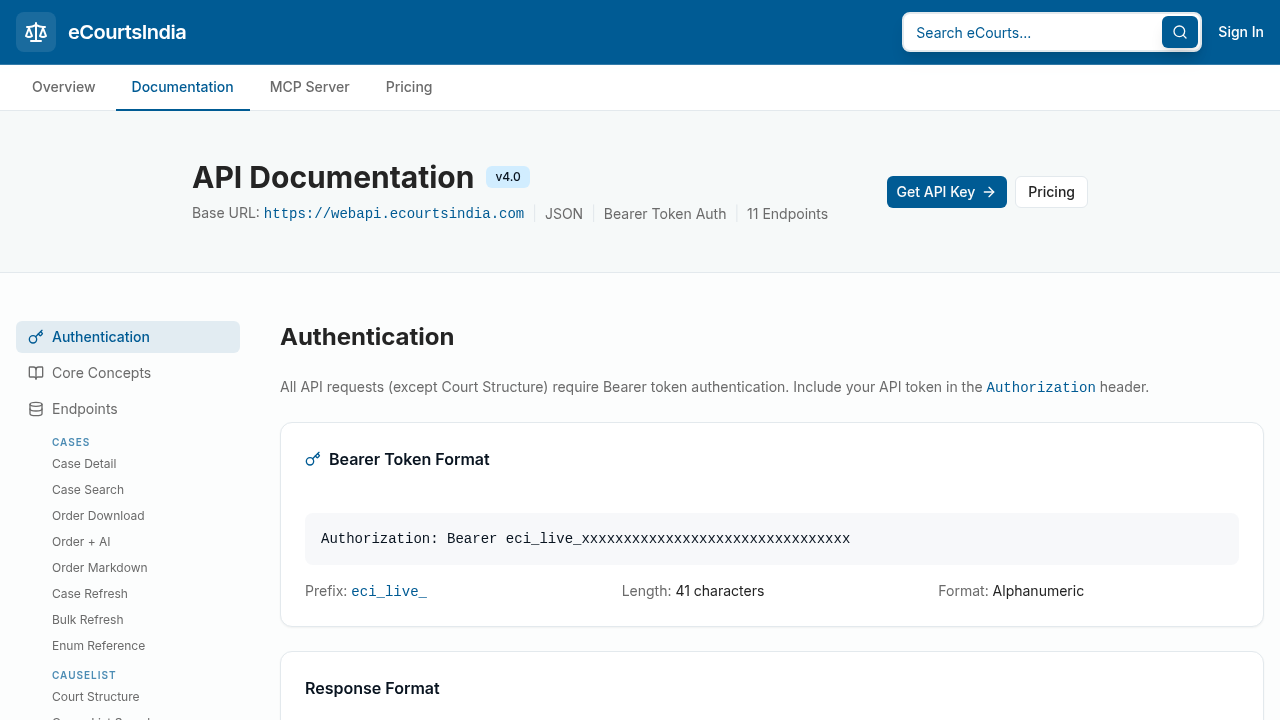Open the Pricing tab in the navigation
1280x720 pixels.
coord(409,87)
